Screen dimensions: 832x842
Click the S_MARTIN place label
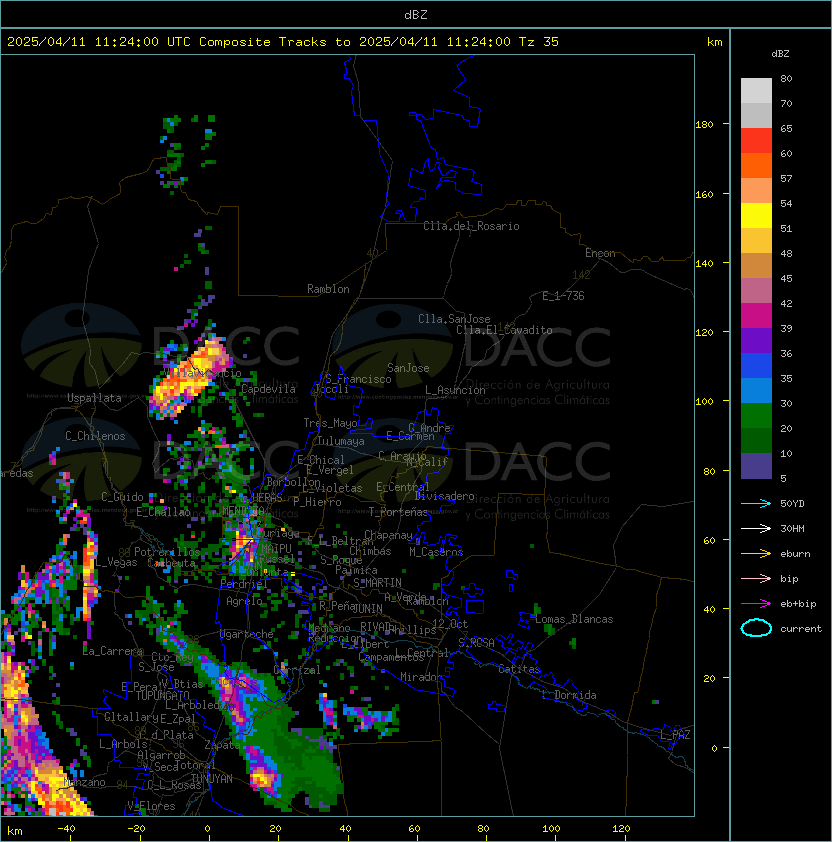(x=377, y=583)
